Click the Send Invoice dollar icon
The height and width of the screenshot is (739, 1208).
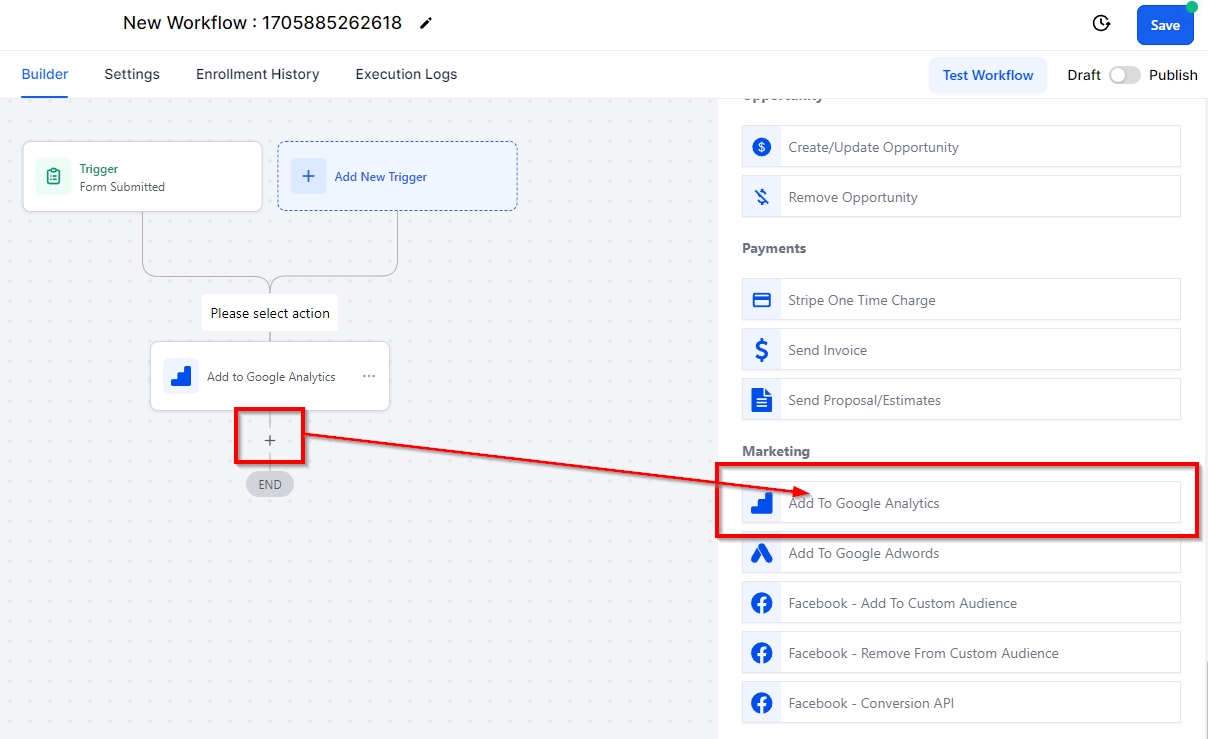[761, 350]
